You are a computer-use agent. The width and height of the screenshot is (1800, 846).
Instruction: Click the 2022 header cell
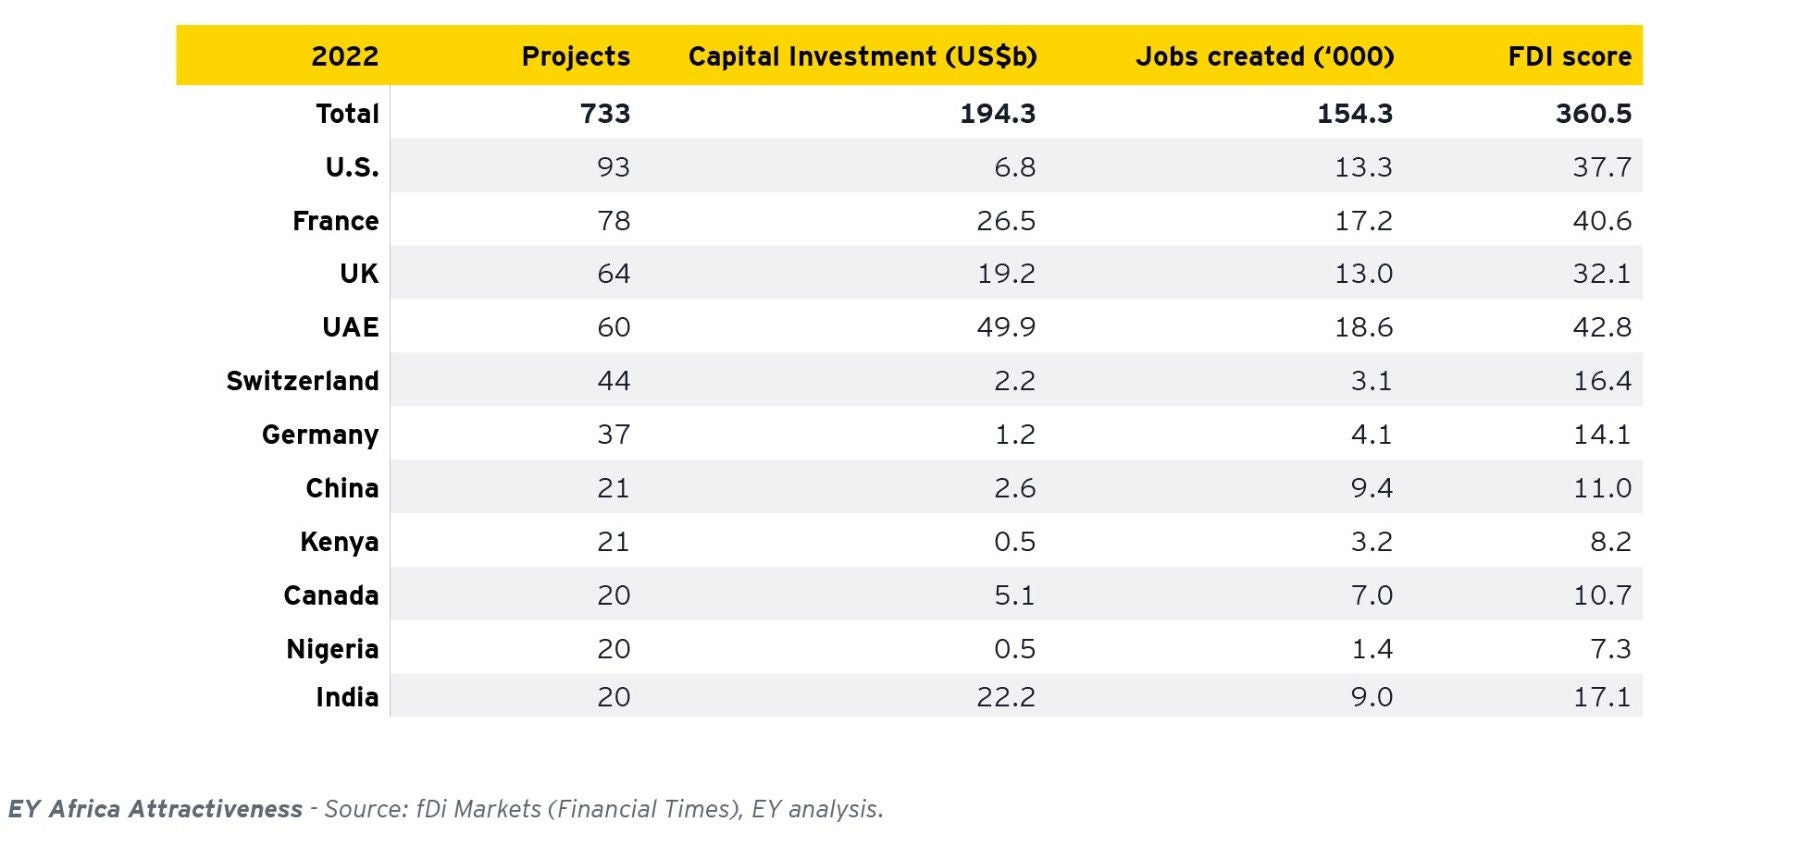pyautogui.click(x=344, y=56)
